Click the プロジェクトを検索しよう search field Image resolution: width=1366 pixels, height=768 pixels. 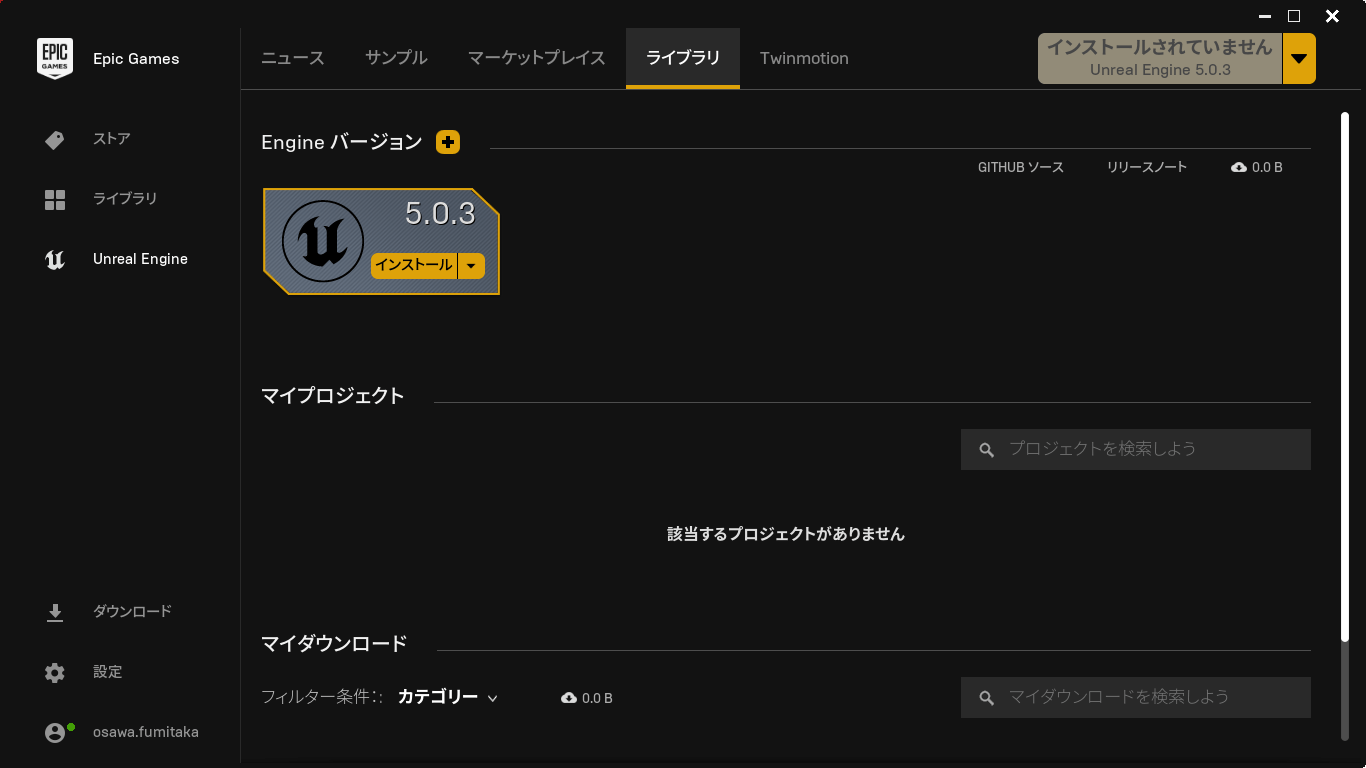point(1136,450)
